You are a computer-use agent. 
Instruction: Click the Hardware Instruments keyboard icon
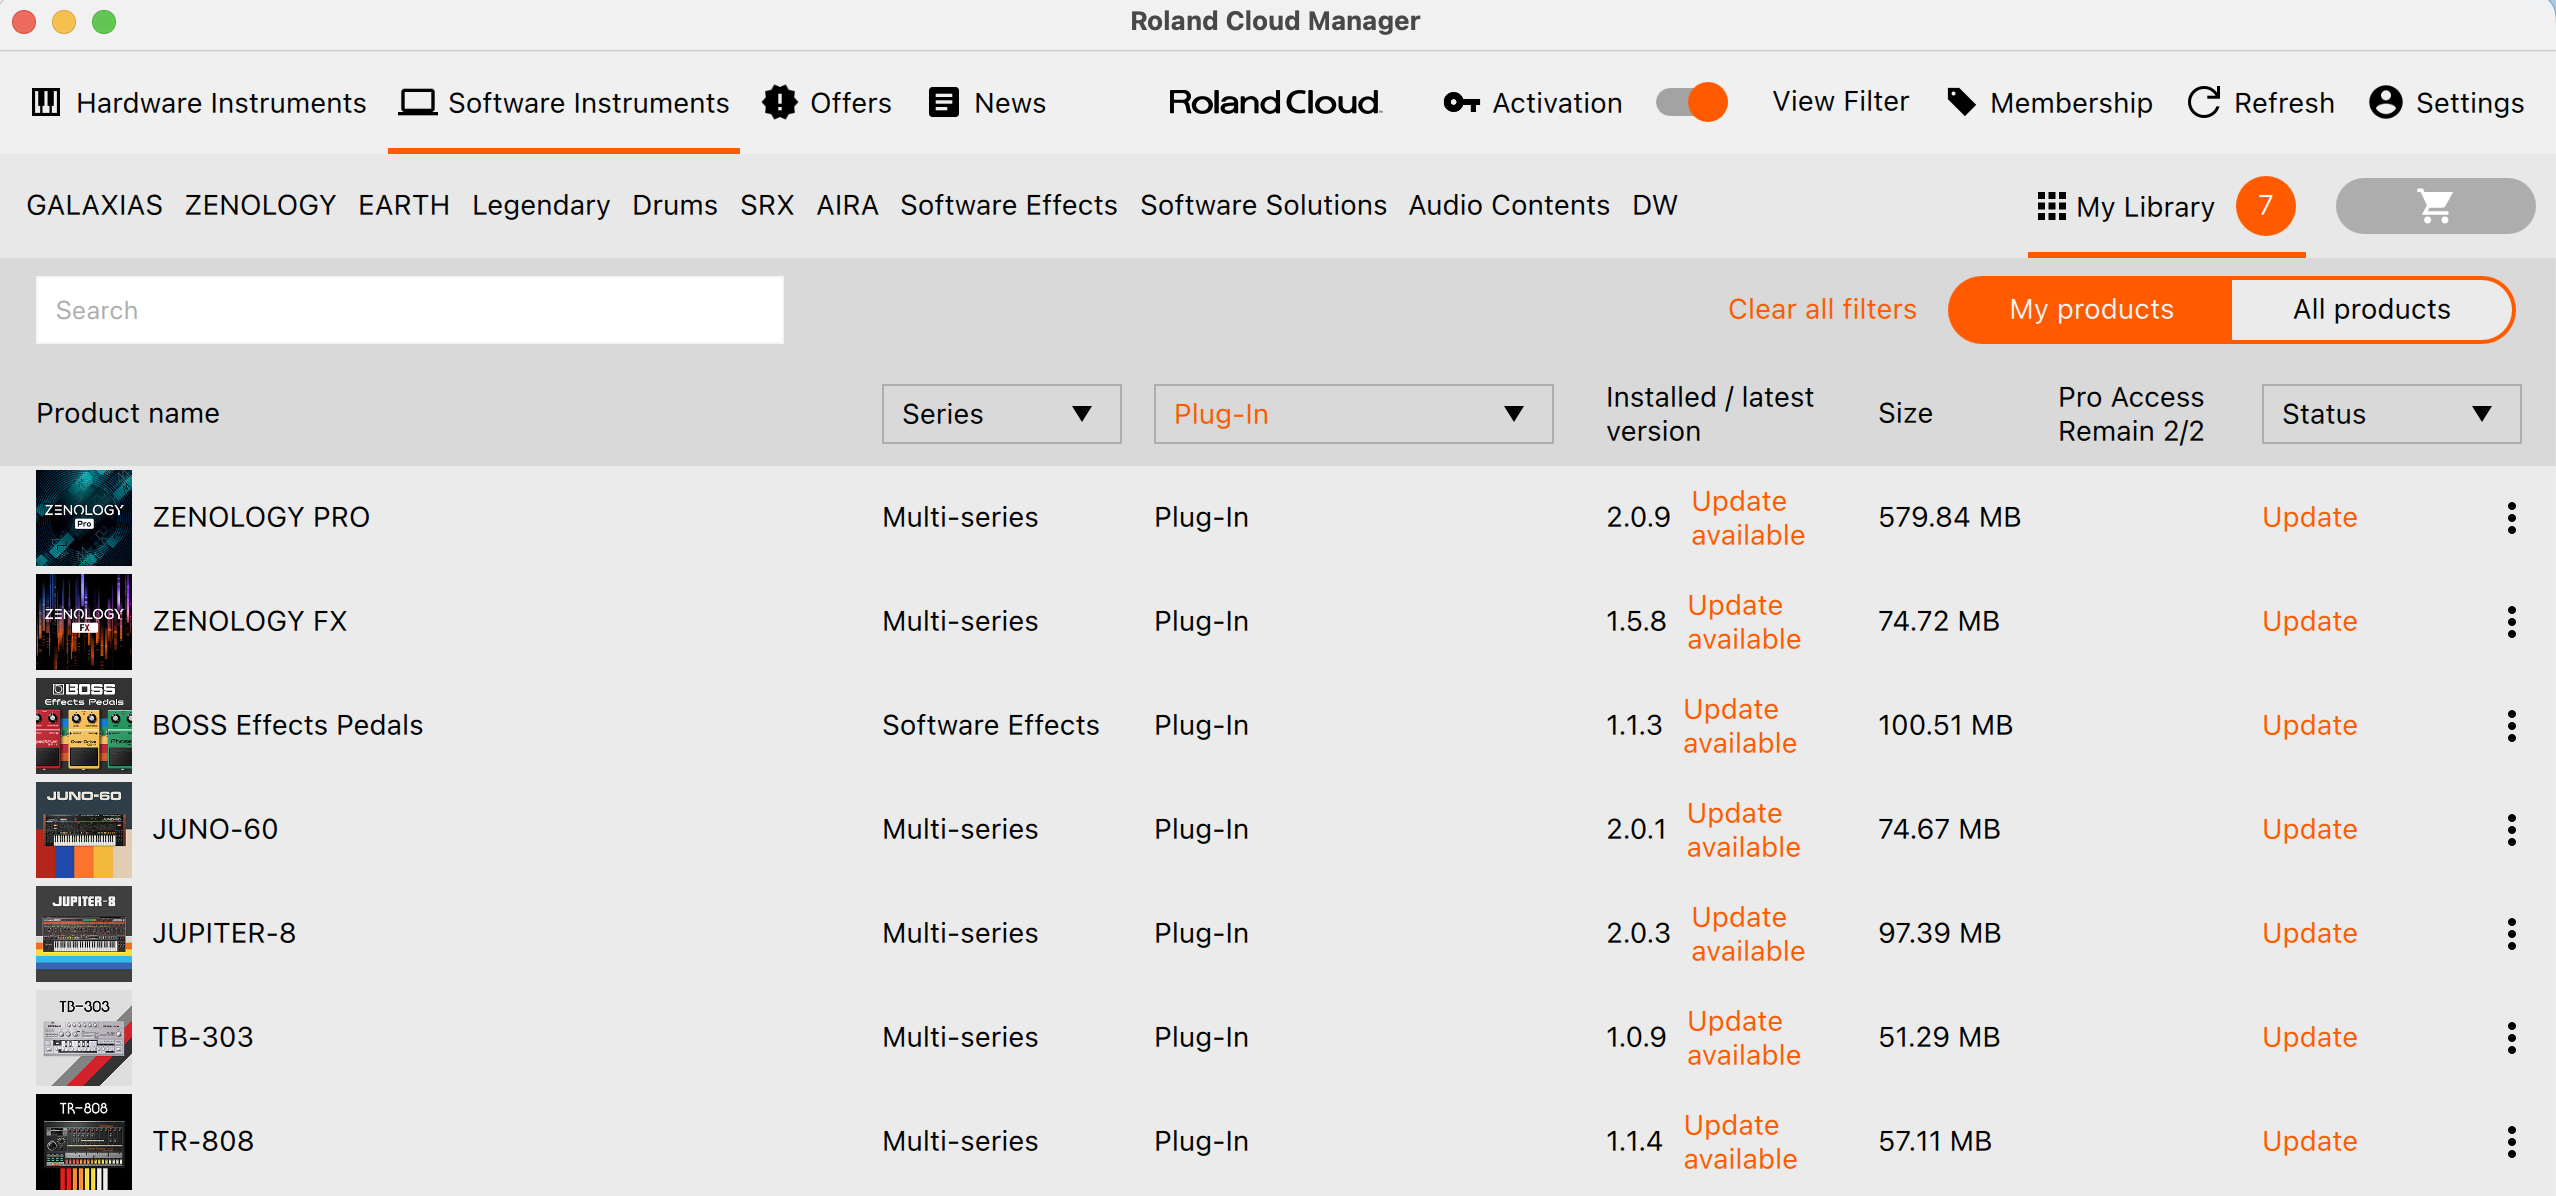click(x=46, y=102)
